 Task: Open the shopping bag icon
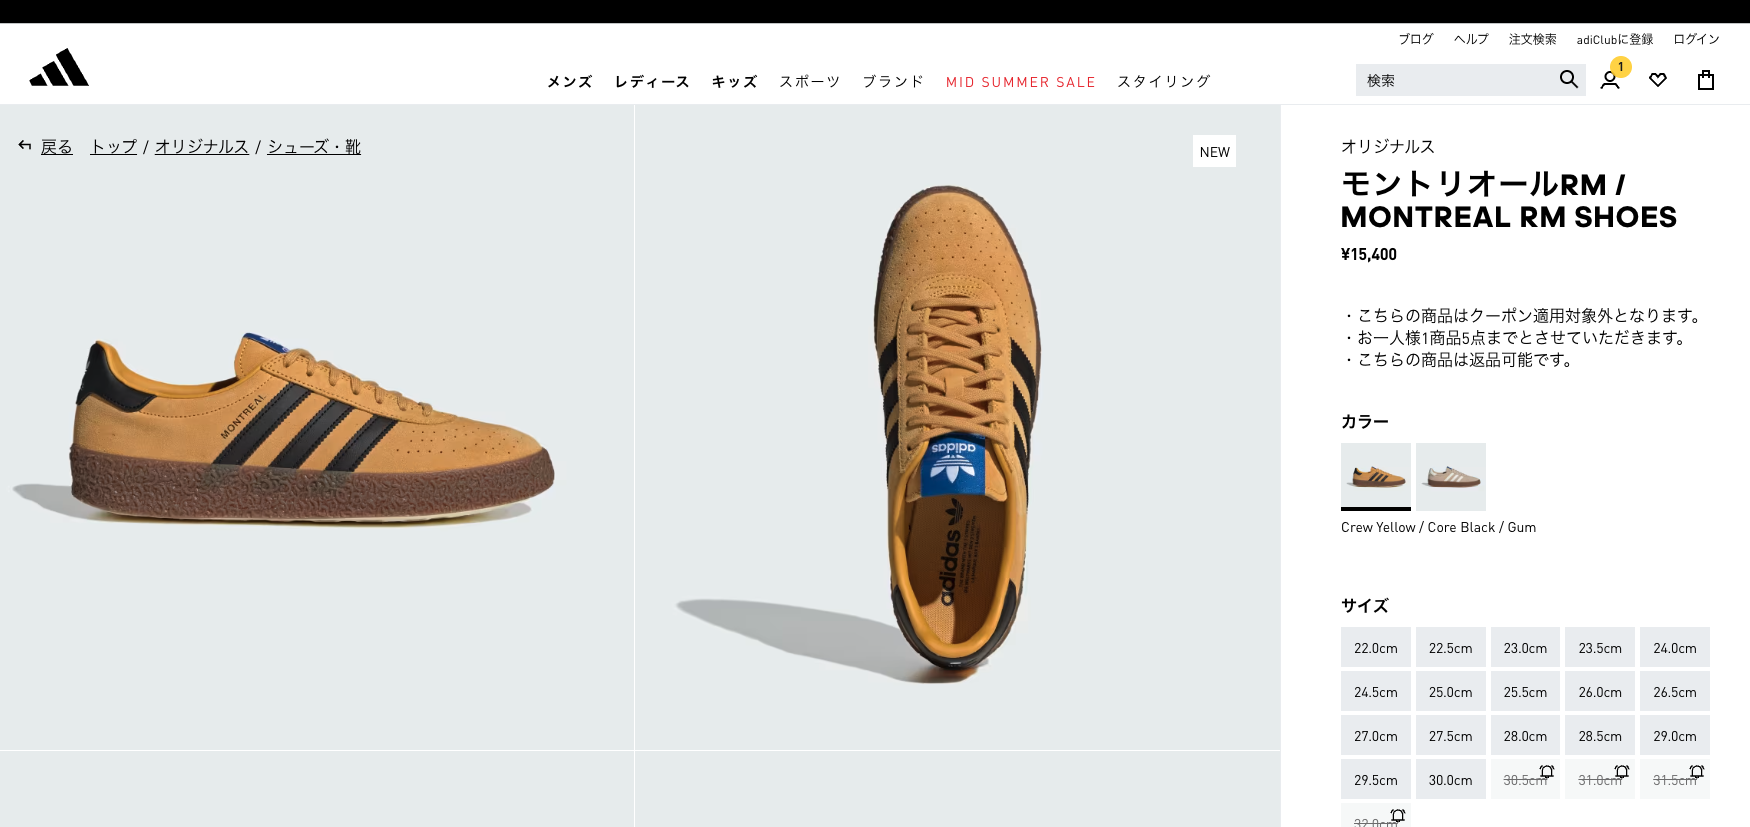click(1706, 80)
